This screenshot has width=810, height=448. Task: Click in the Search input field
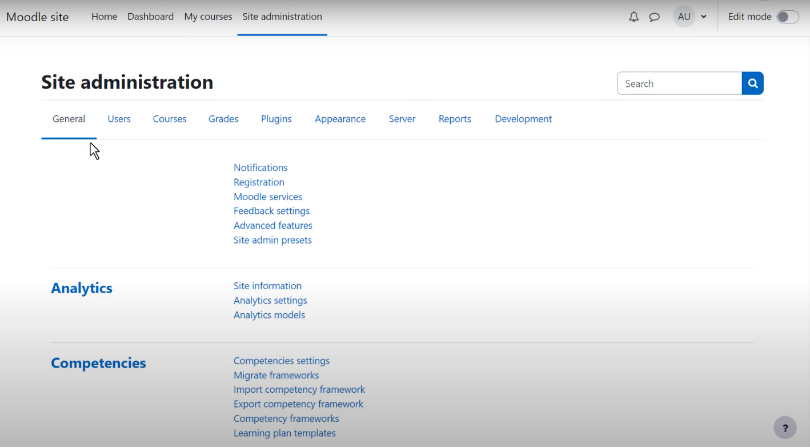pyautogui.click(x=679, y=83)
